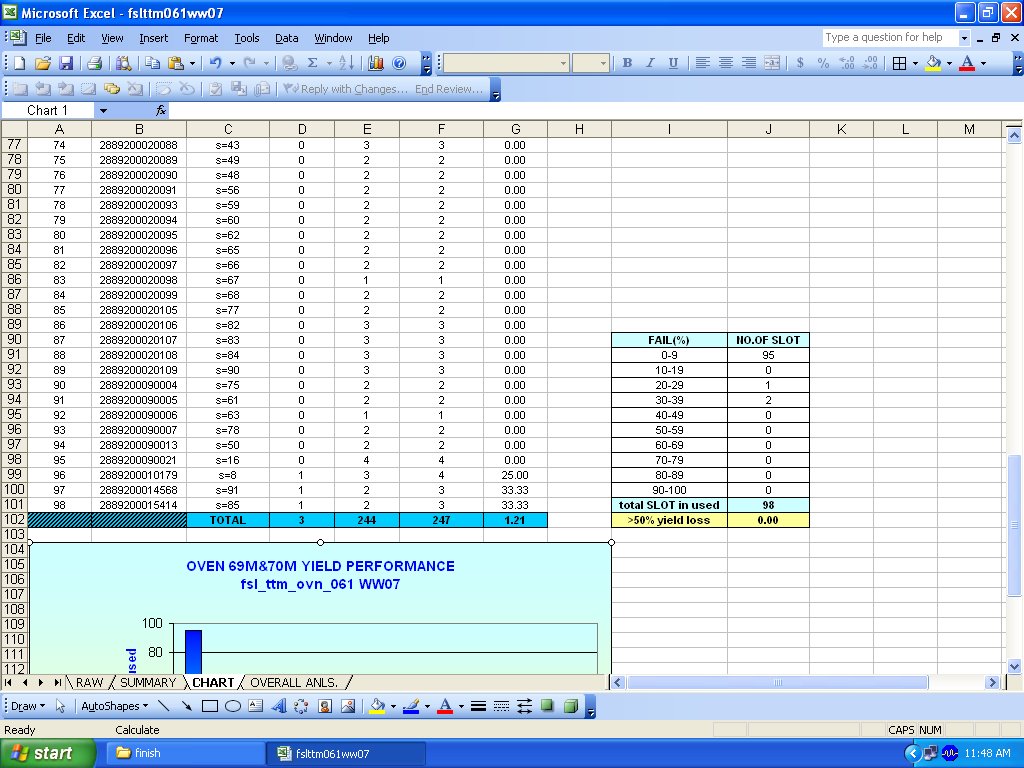This screenshot has height=768, width=1024.
Task: Open the Font name dropdown
Action: tap(563, 63)
